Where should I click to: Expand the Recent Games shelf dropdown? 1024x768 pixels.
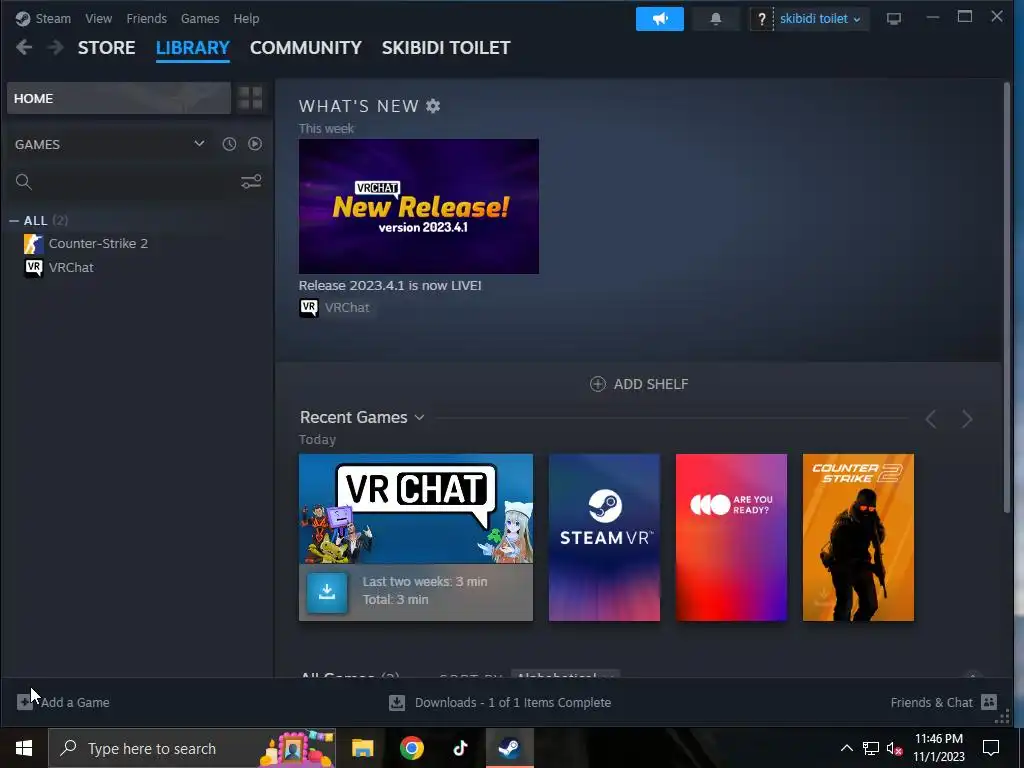coord(419,417)
